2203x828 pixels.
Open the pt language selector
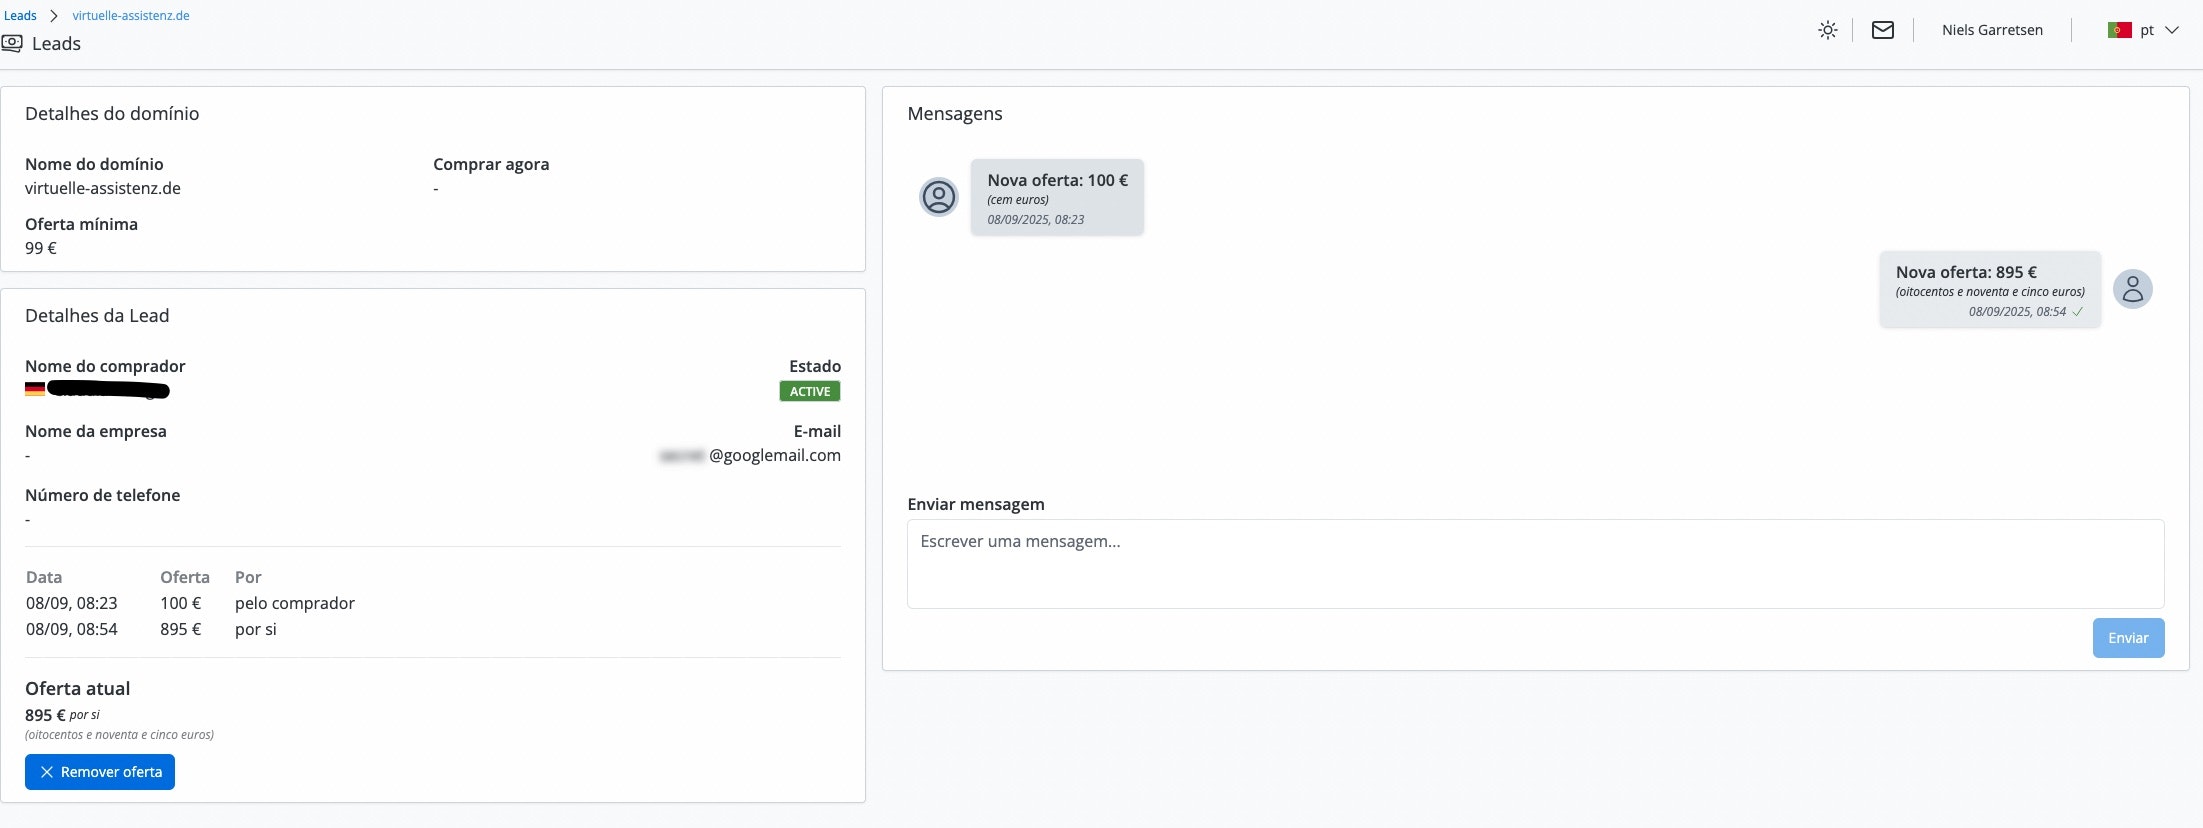click(2146, 30)
